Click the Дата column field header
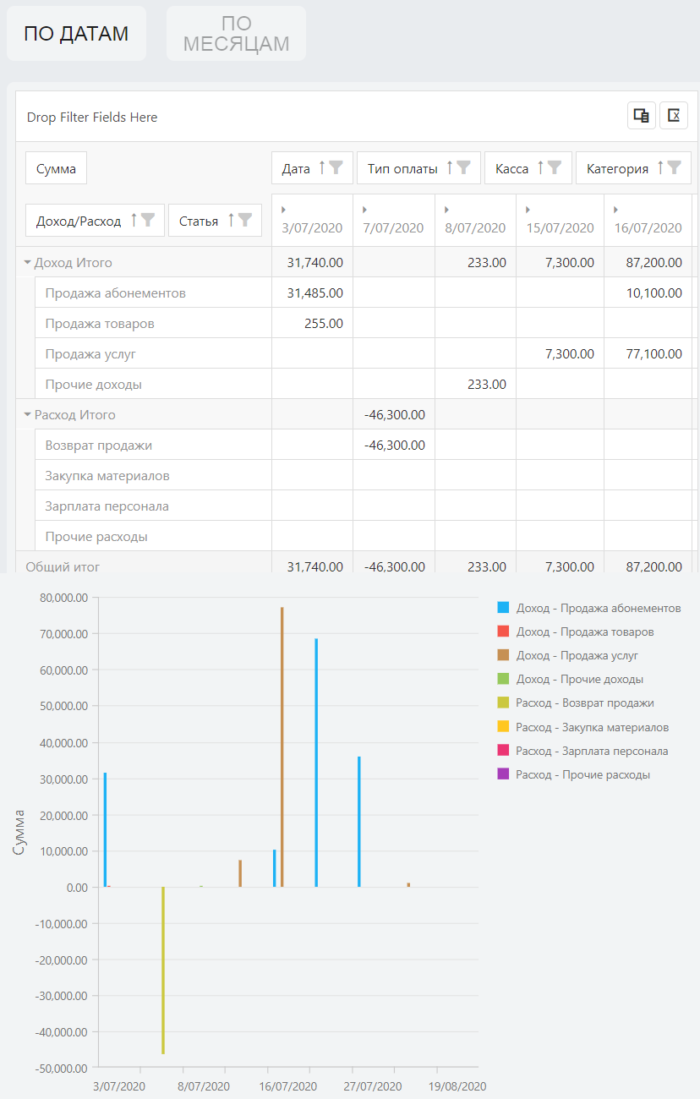Screen dimensions: 700x1099 click(x=312, y=168)
